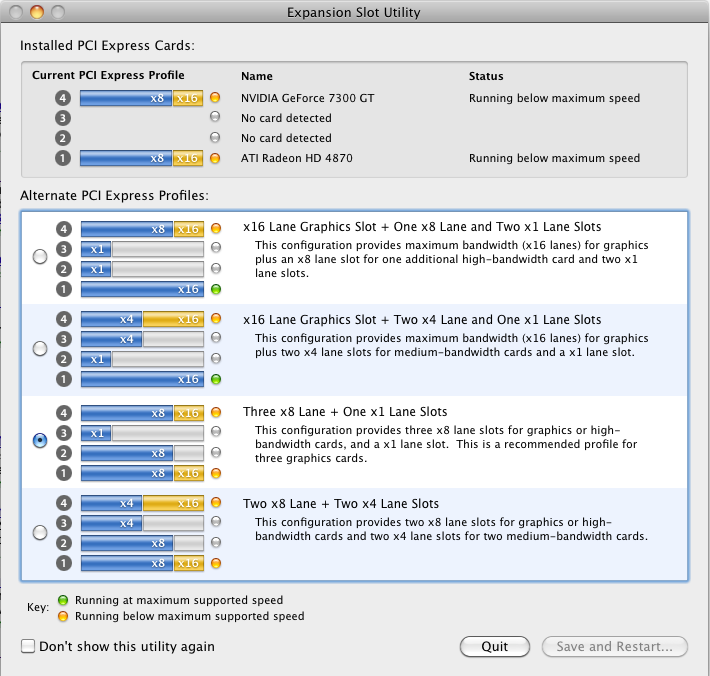
Task: Click NVIDIA GeForce 7300 GT card row
Action: pos(354,98)
